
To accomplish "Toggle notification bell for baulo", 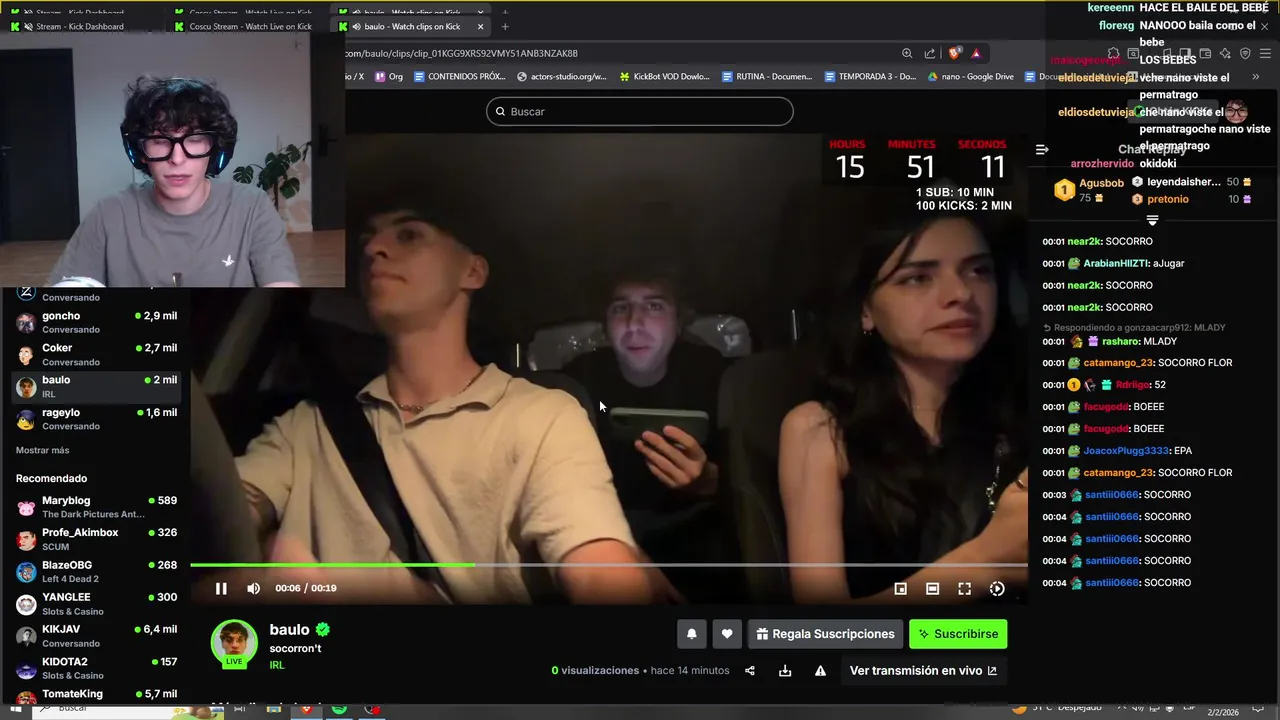I will tap(691, 634).
